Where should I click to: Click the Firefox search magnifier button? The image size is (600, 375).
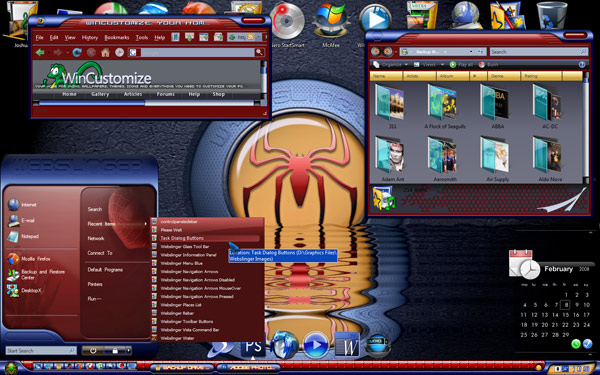[259, 52]
